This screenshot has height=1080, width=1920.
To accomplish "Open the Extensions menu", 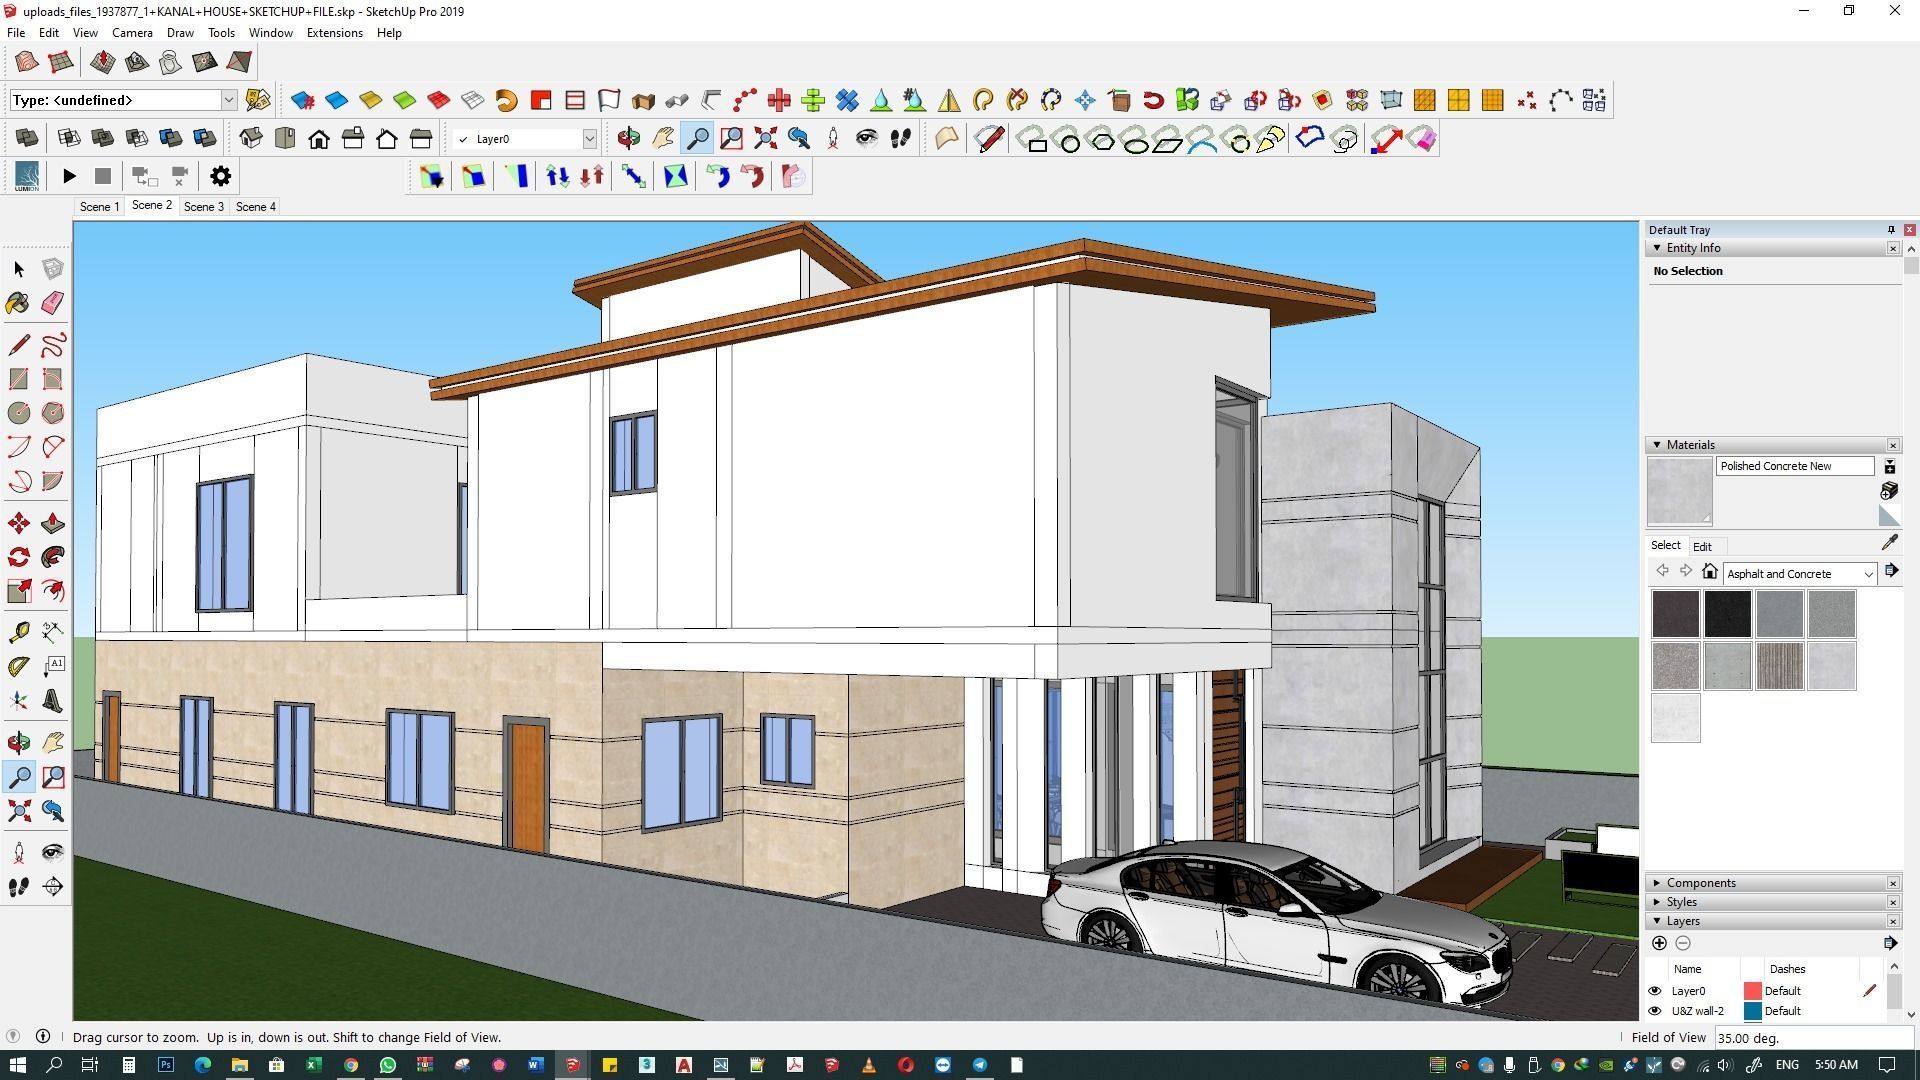I will [334, 33].
